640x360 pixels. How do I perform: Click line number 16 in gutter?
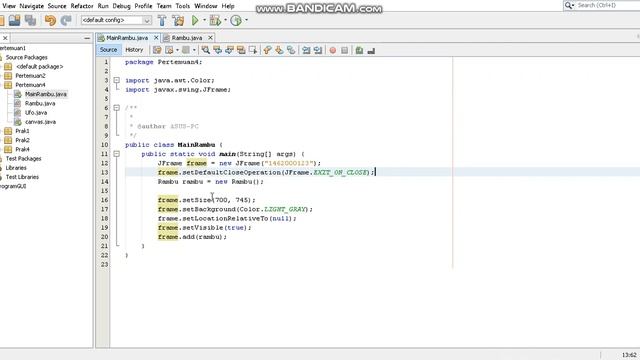coord(104,200)
